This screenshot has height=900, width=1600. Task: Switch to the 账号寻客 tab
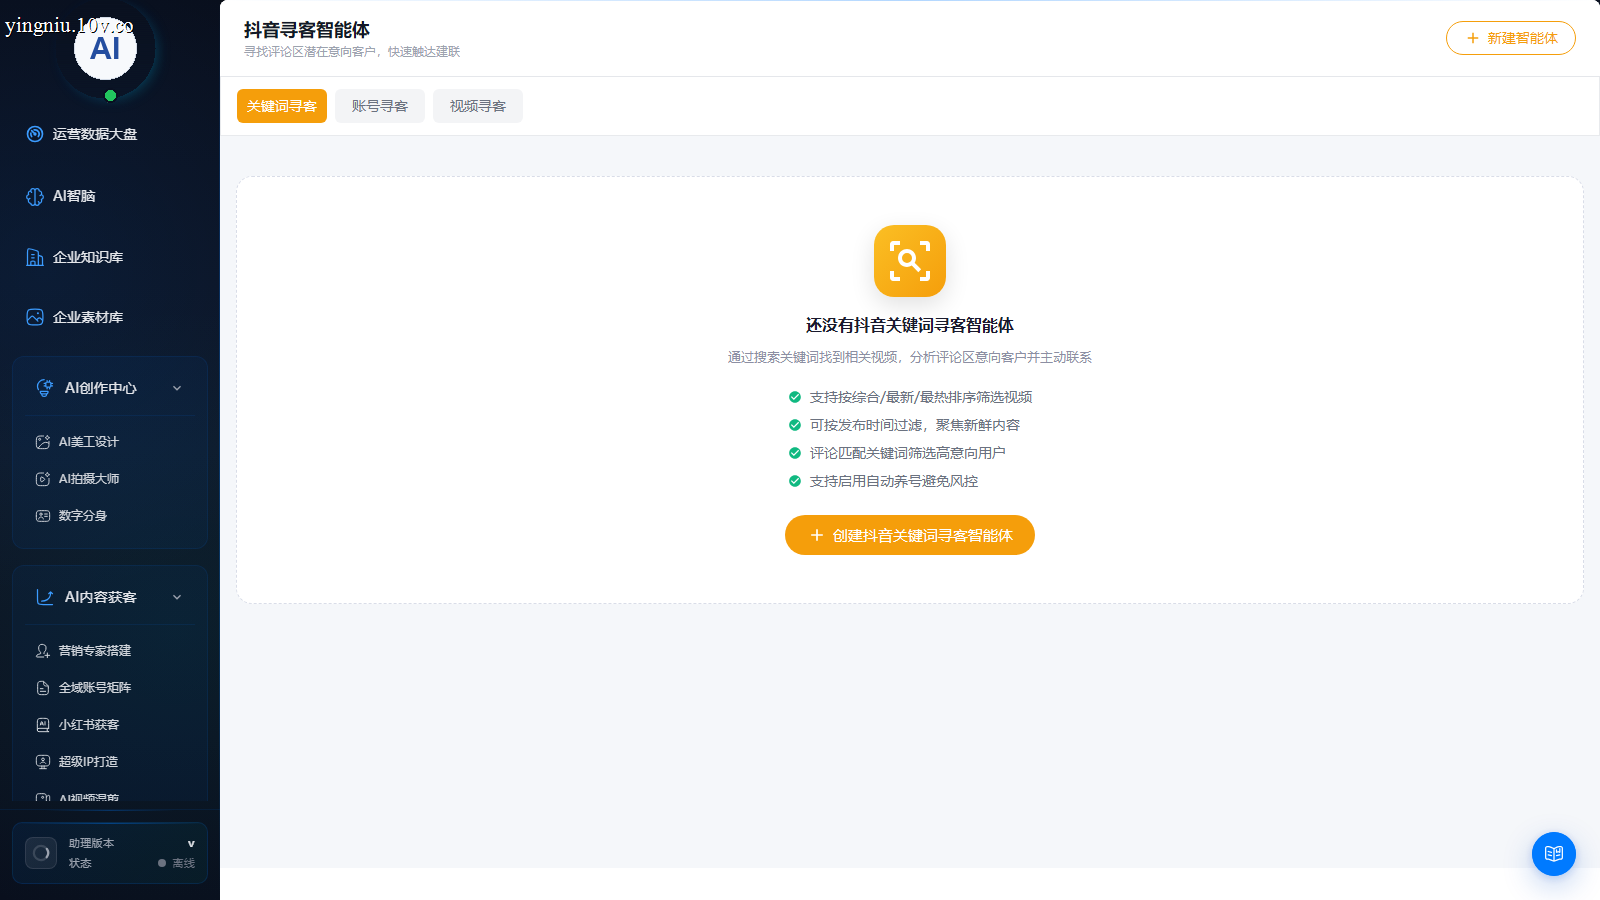tap(380, 106)
